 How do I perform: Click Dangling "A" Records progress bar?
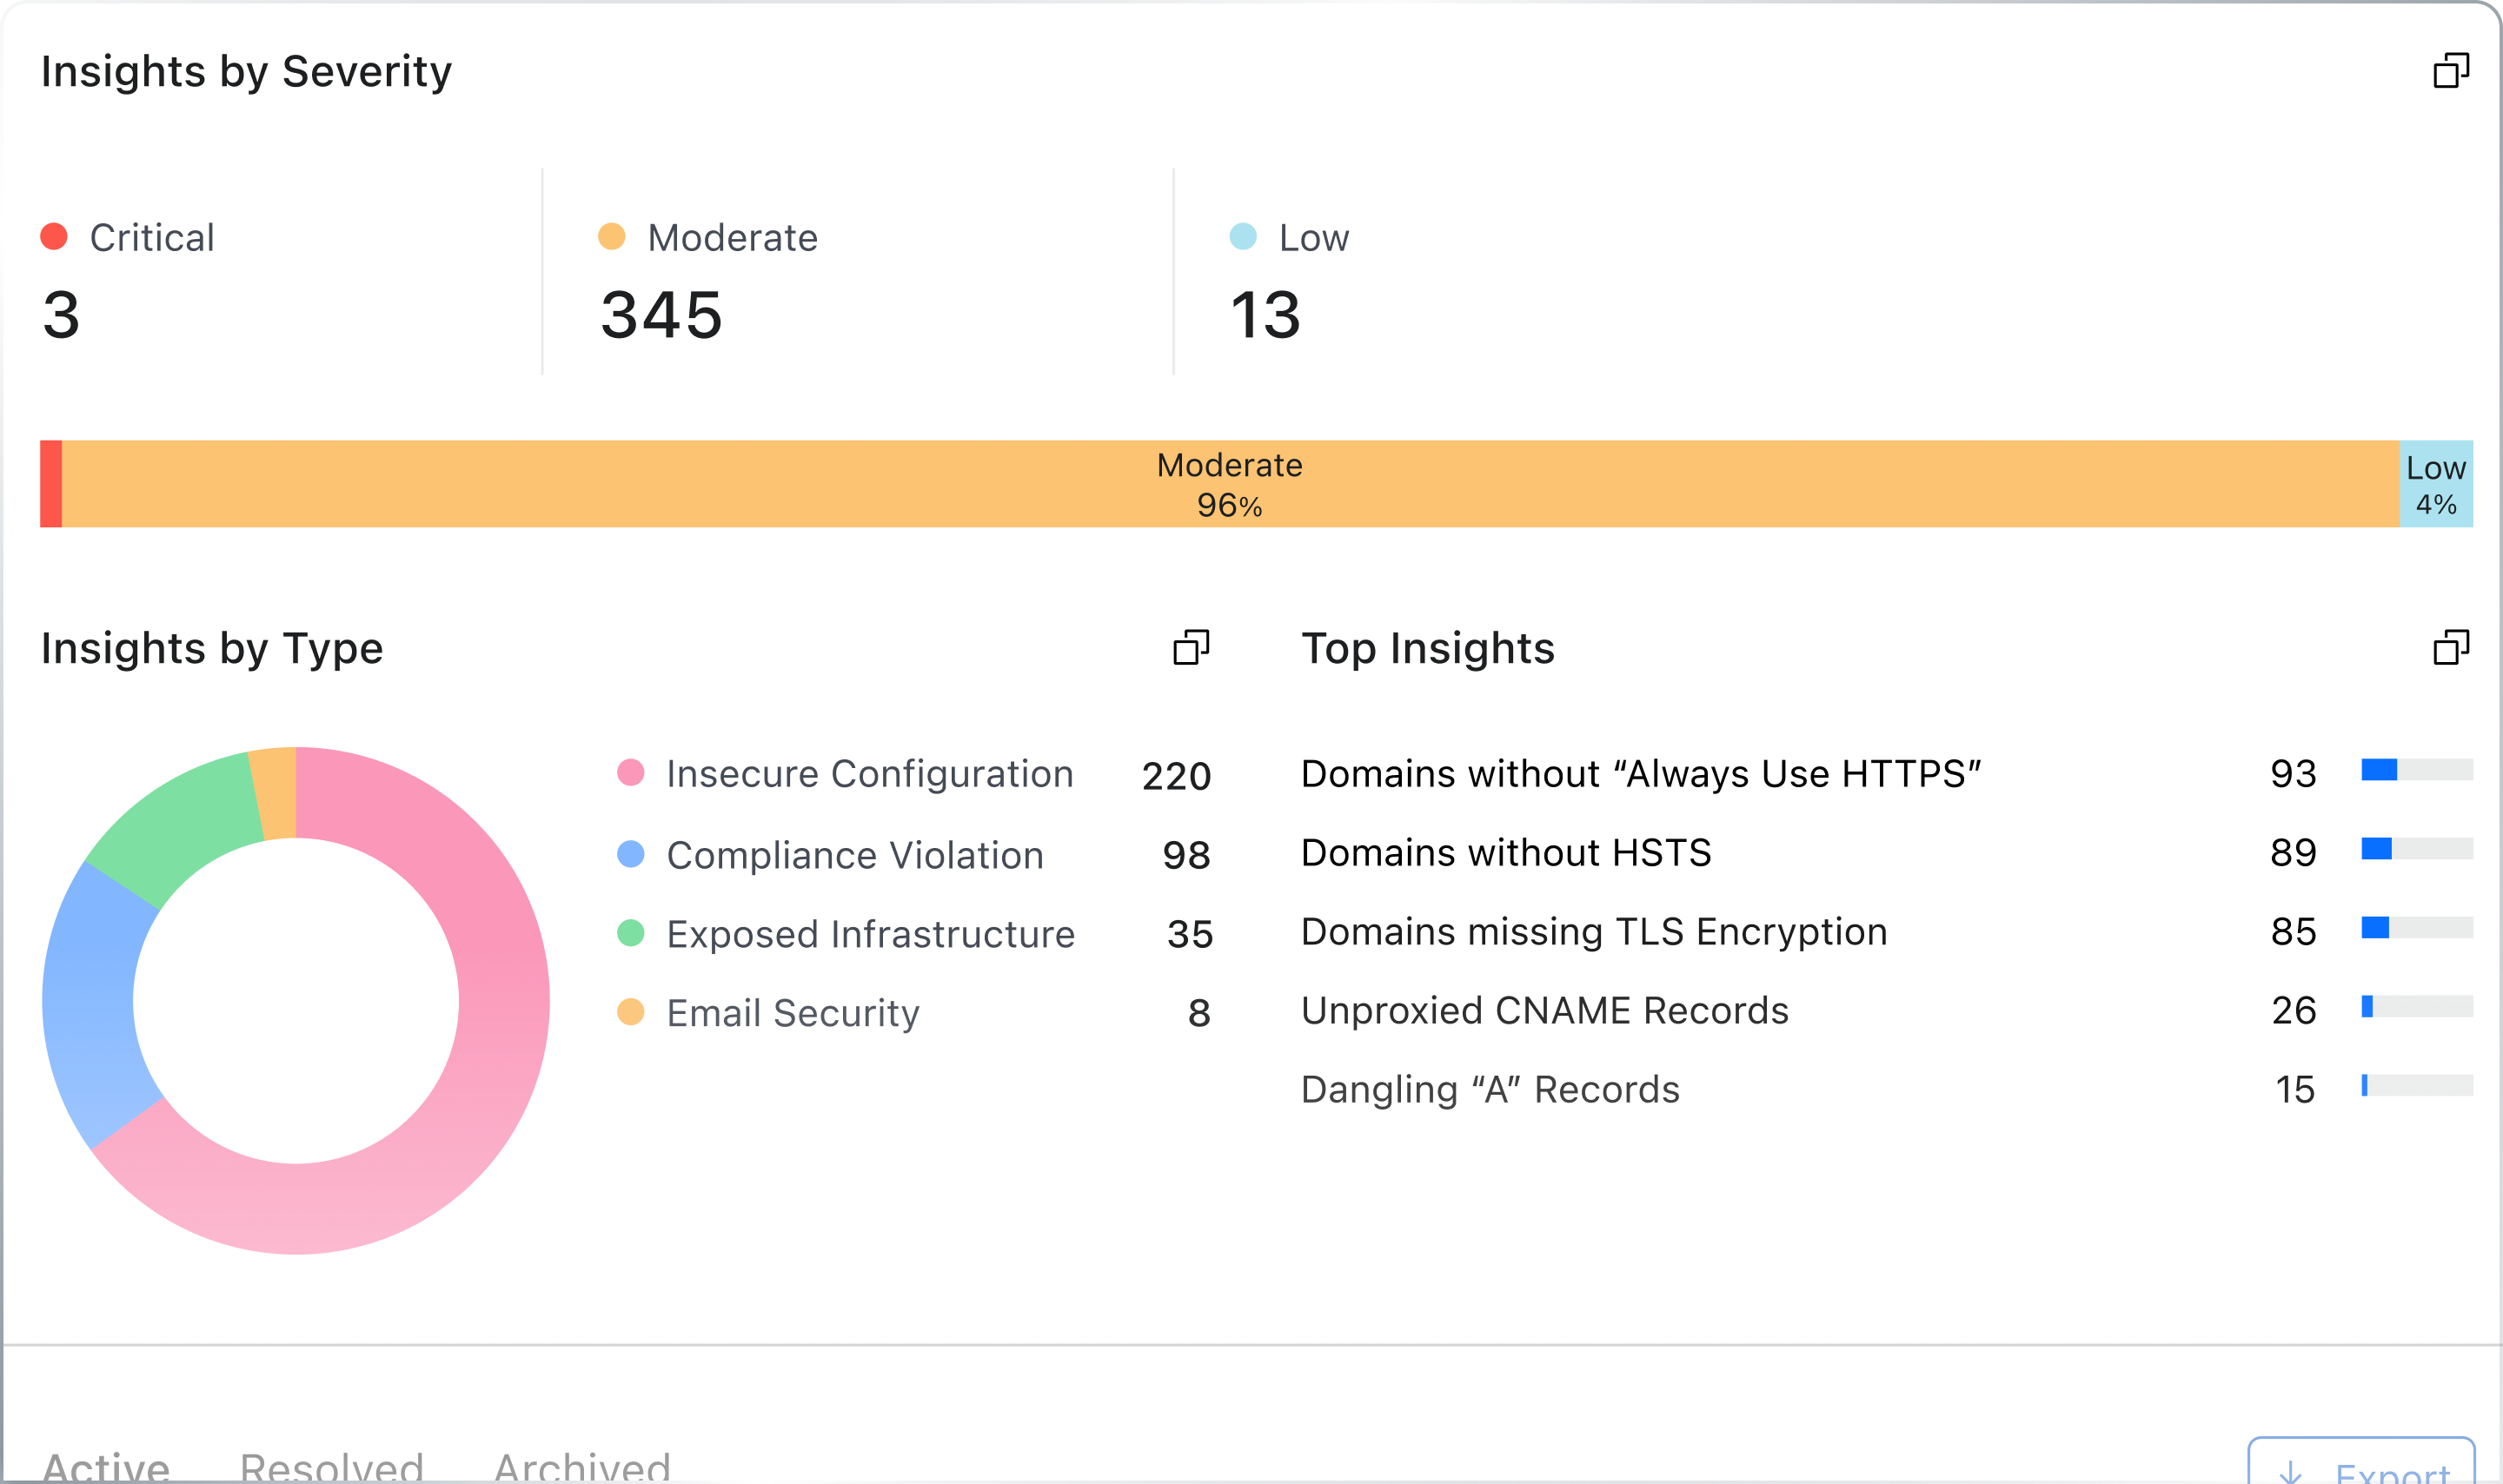(2416, 1086)
